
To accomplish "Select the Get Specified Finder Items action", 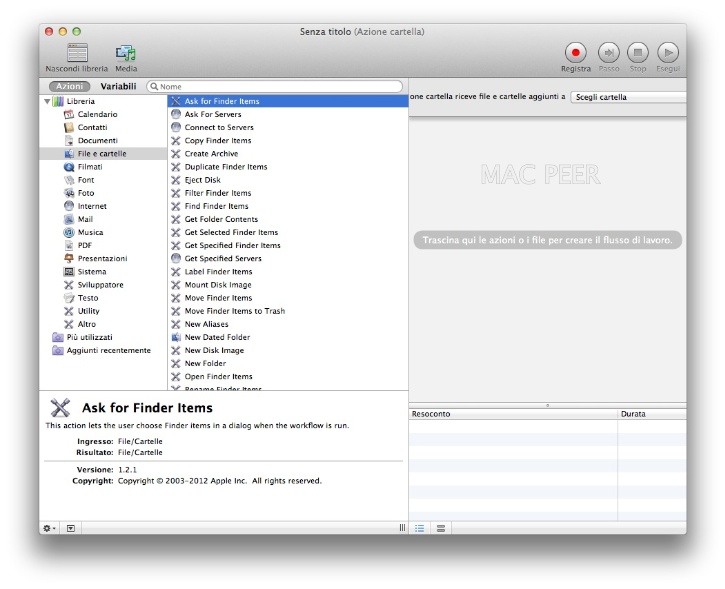I will [288, 245].
